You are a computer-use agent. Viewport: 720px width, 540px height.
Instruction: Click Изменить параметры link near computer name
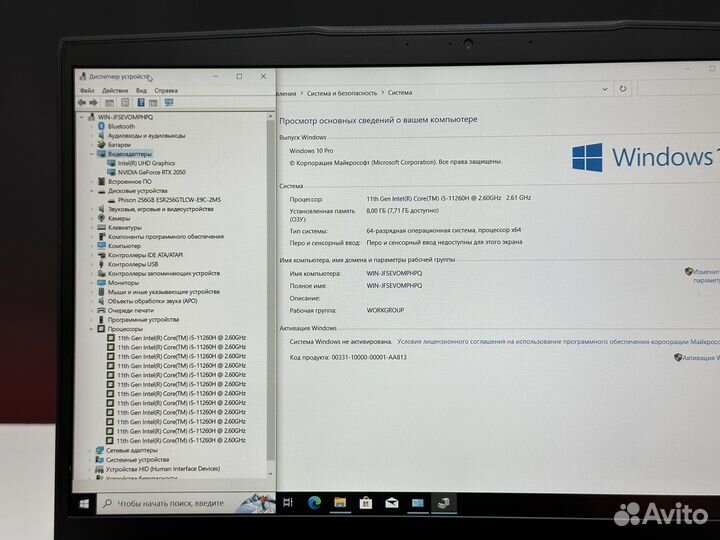703,276
